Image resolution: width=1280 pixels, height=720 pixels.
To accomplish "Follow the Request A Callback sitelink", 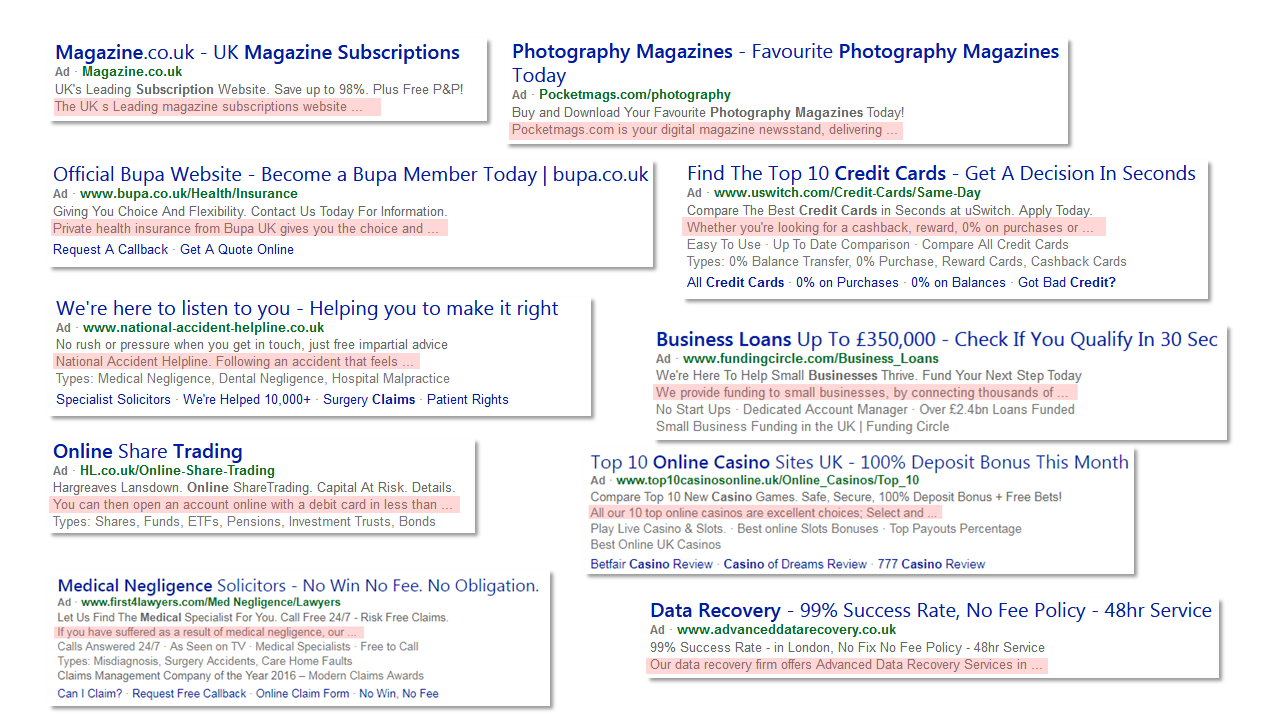I will 111,250.
